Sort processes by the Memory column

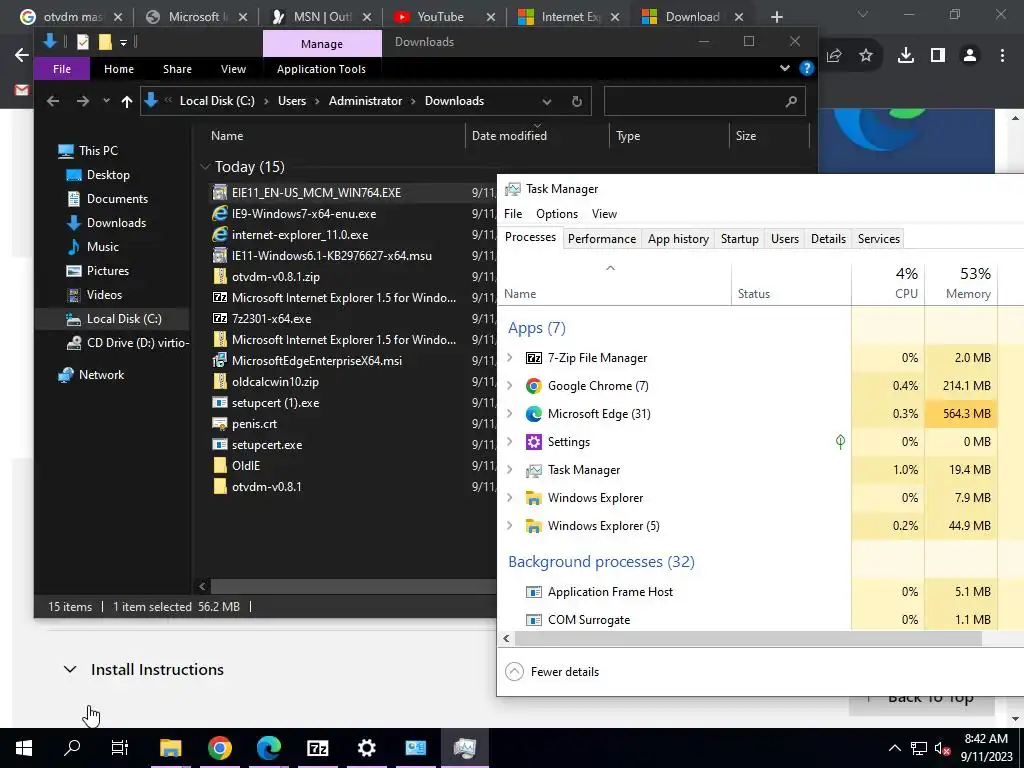tap(961, 283)
